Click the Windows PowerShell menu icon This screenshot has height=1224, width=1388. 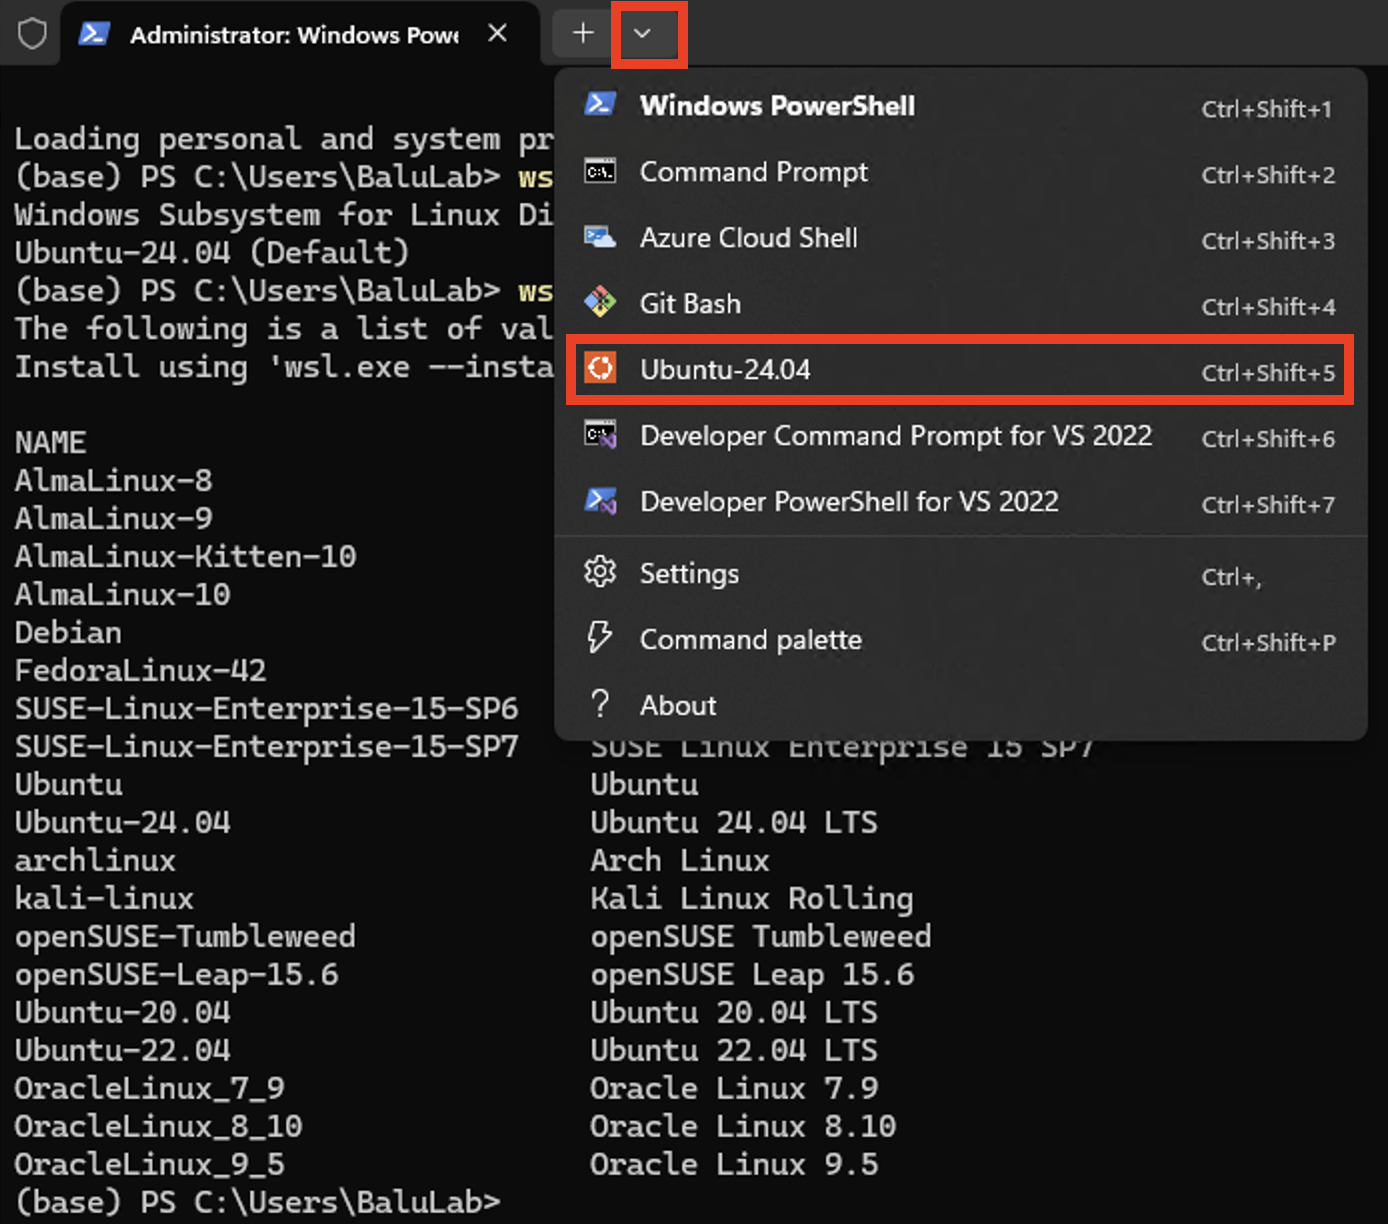point(600,104)
